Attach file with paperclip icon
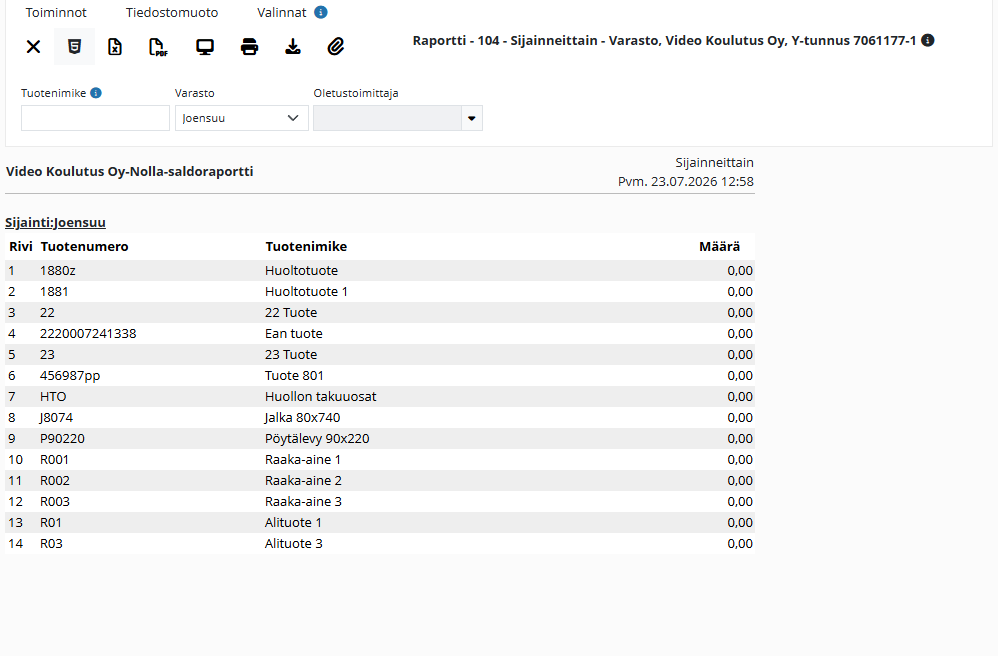The image size is (998, 656). pyautogui.click(x=336, y=46)
